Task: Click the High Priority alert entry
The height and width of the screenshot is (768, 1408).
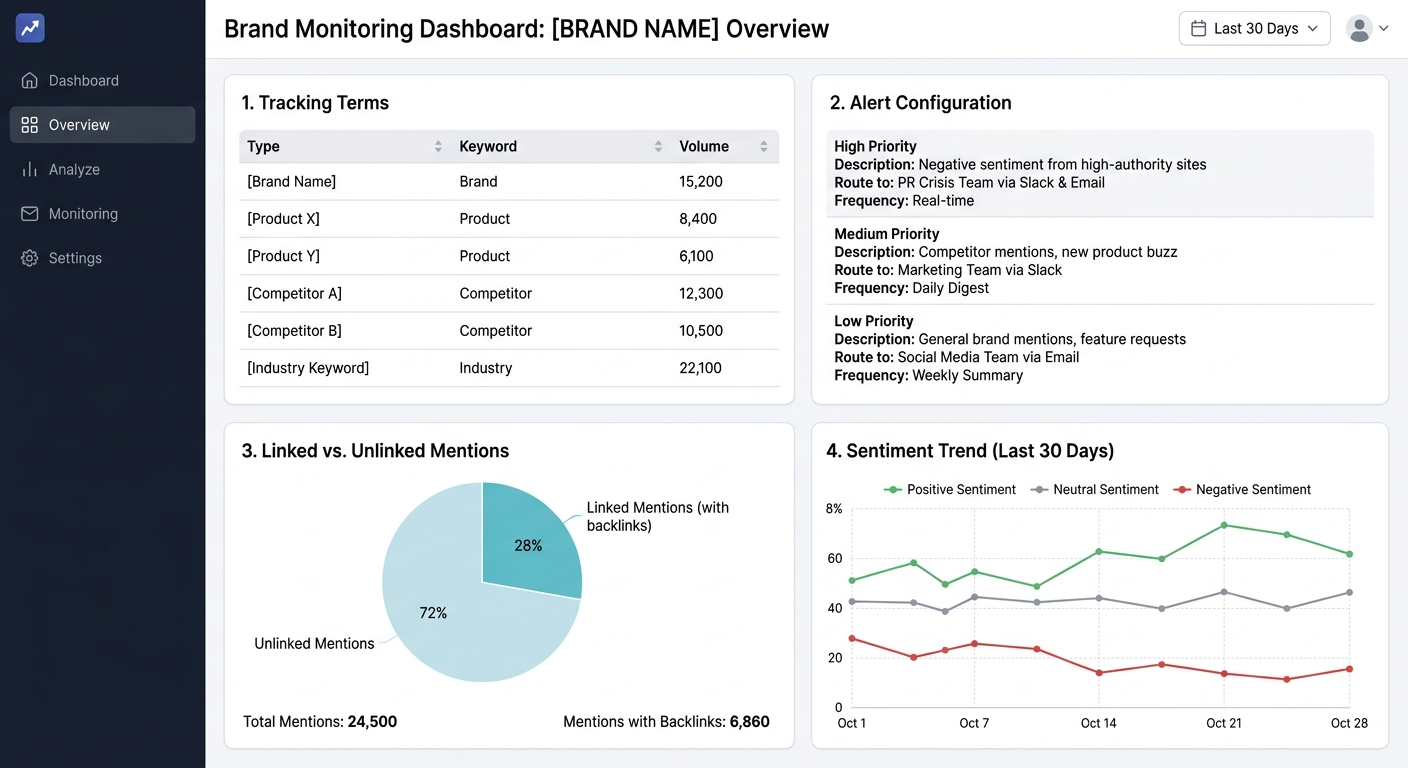Action: [x=1100, y=172]
